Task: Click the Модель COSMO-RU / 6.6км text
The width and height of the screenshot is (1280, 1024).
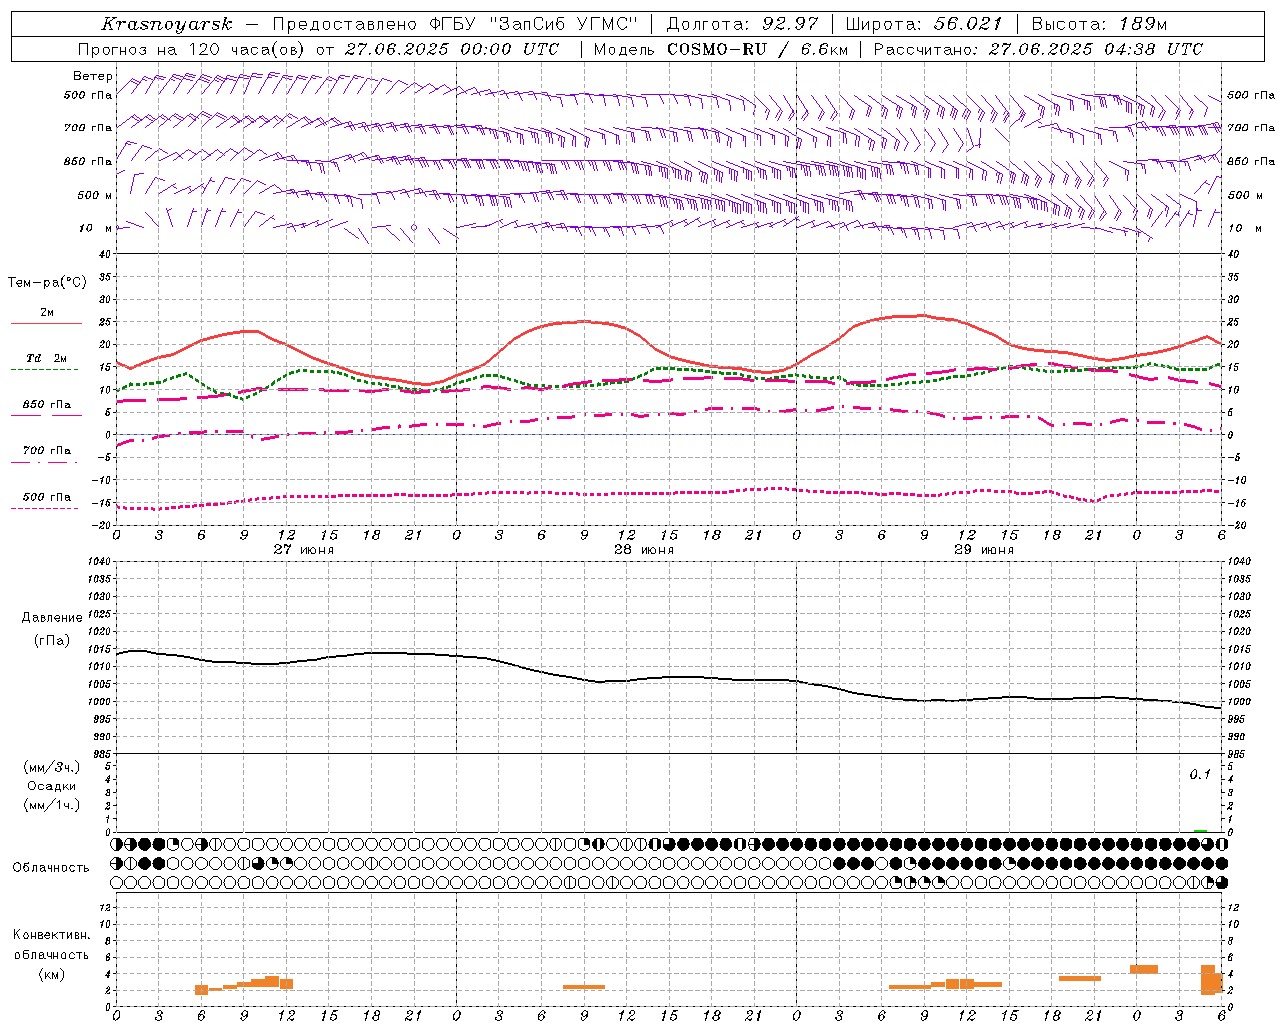Action: click(720, 49)
